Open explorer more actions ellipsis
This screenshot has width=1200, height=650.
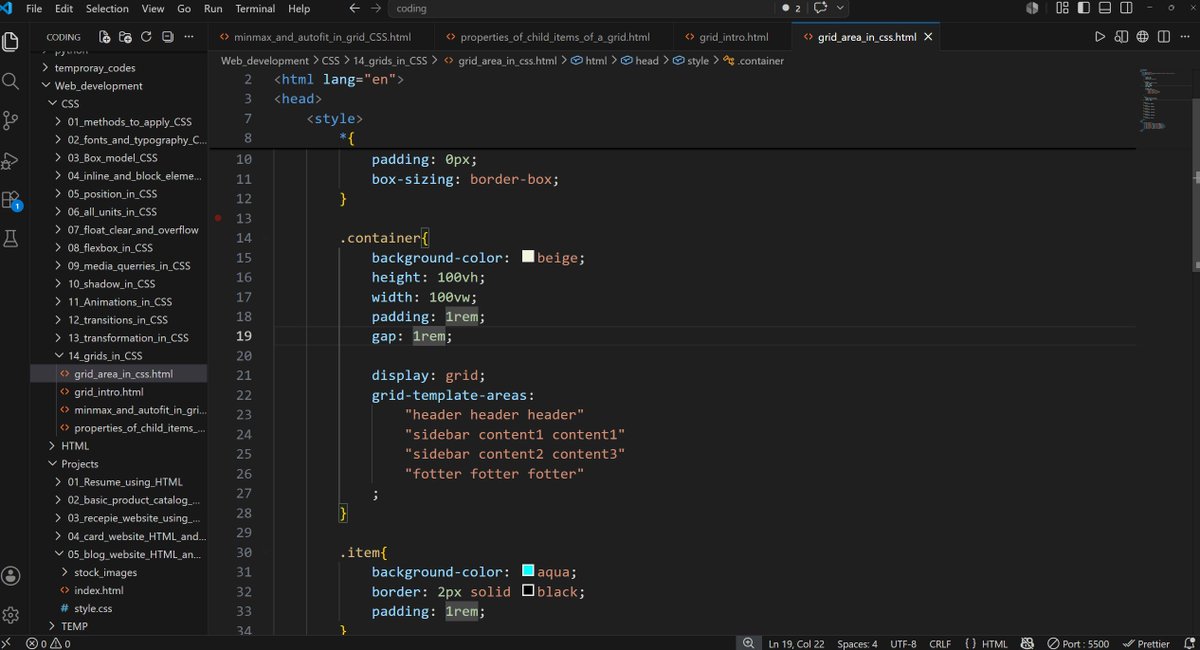190,37
